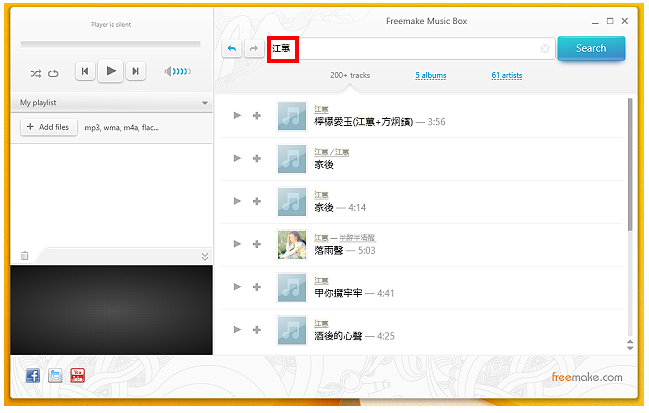Open the Twitter page icon
Screen dimensions: 649x413
[55, 375]
